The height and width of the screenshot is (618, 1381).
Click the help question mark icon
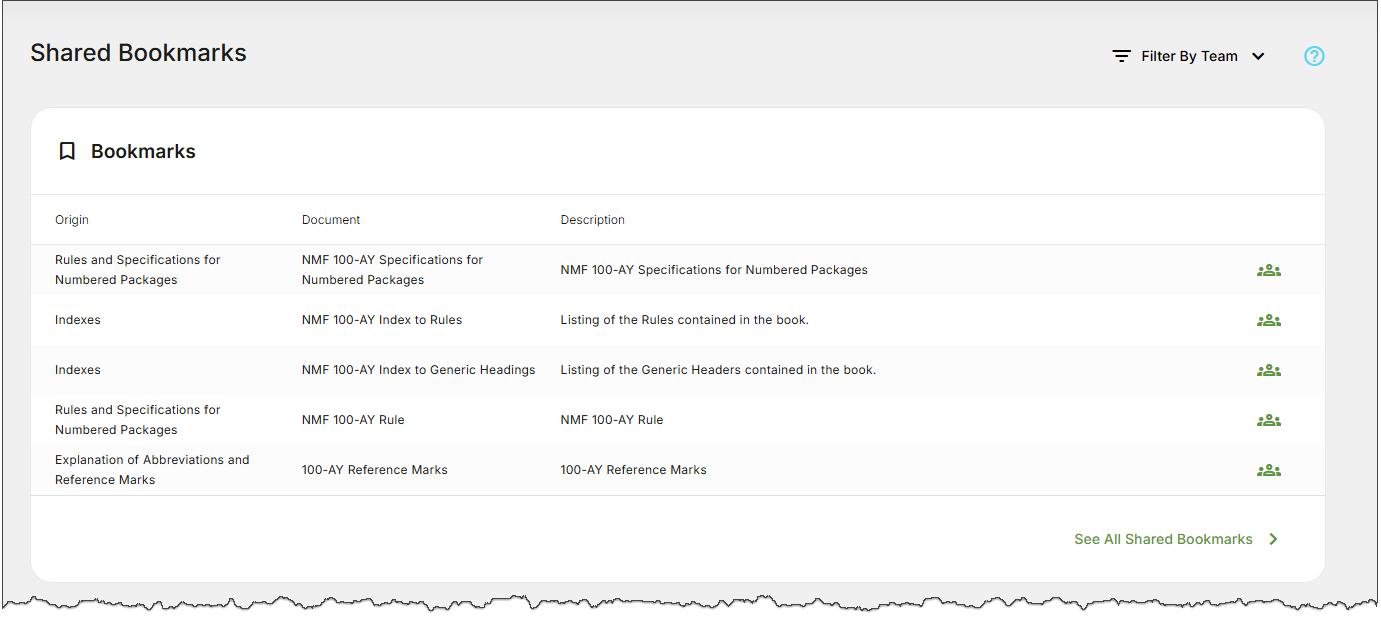pyautogui.click(x=1314, y=56)
